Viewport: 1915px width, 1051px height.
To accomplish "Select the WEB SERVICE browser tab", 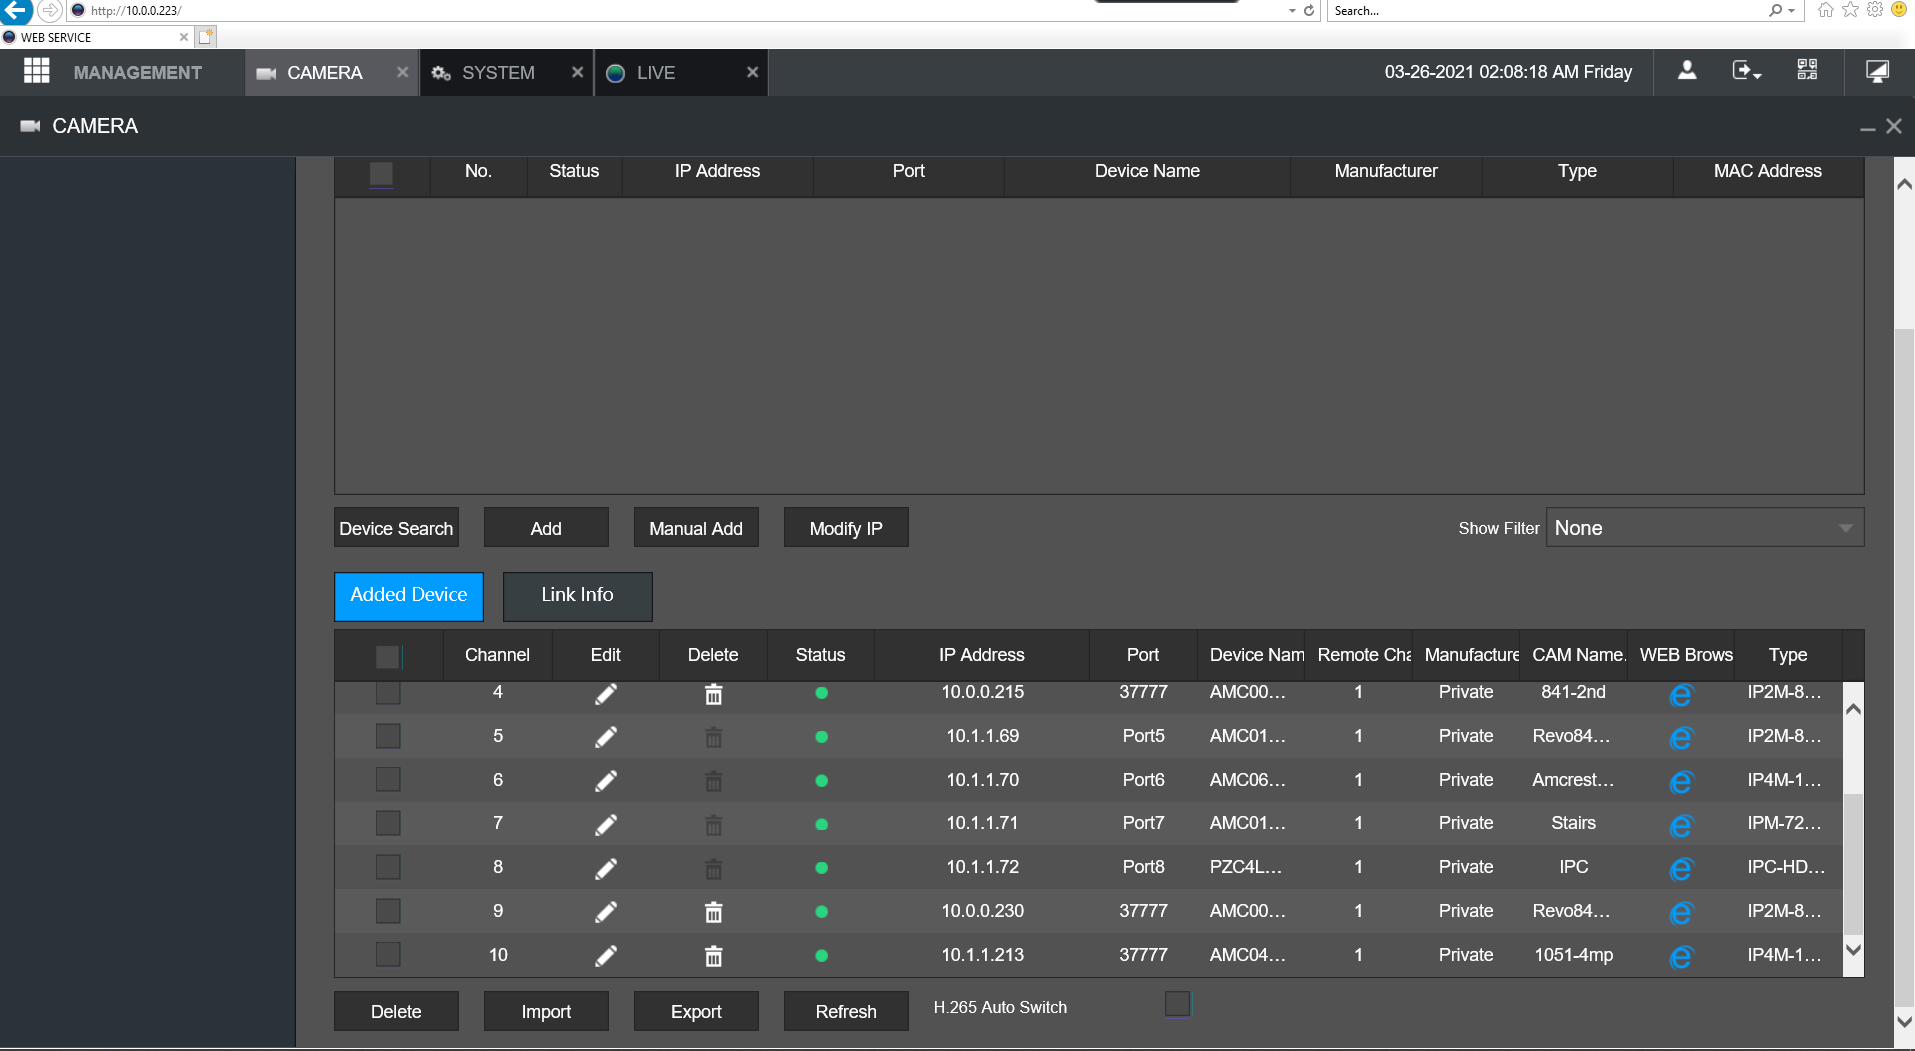I will click(95, 37).
